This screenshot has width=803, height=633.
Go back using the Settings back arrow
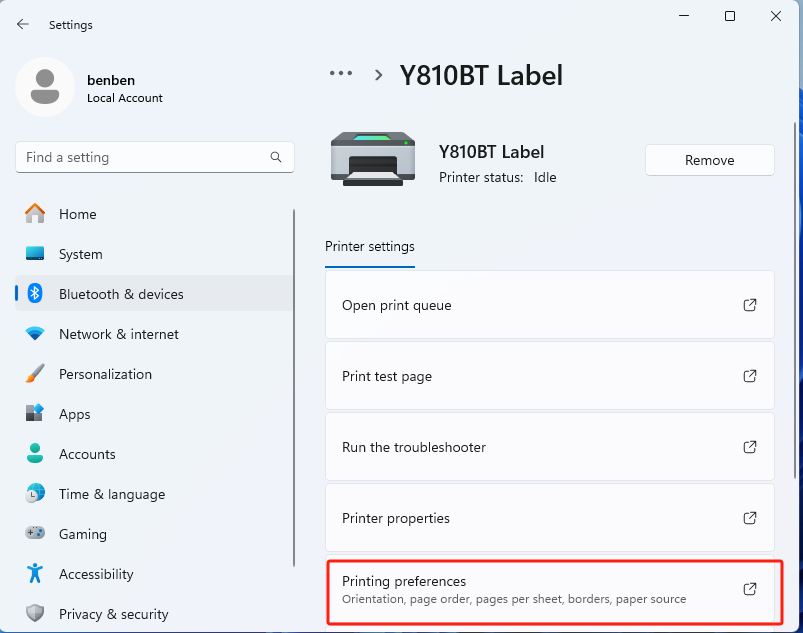(23, 25)
